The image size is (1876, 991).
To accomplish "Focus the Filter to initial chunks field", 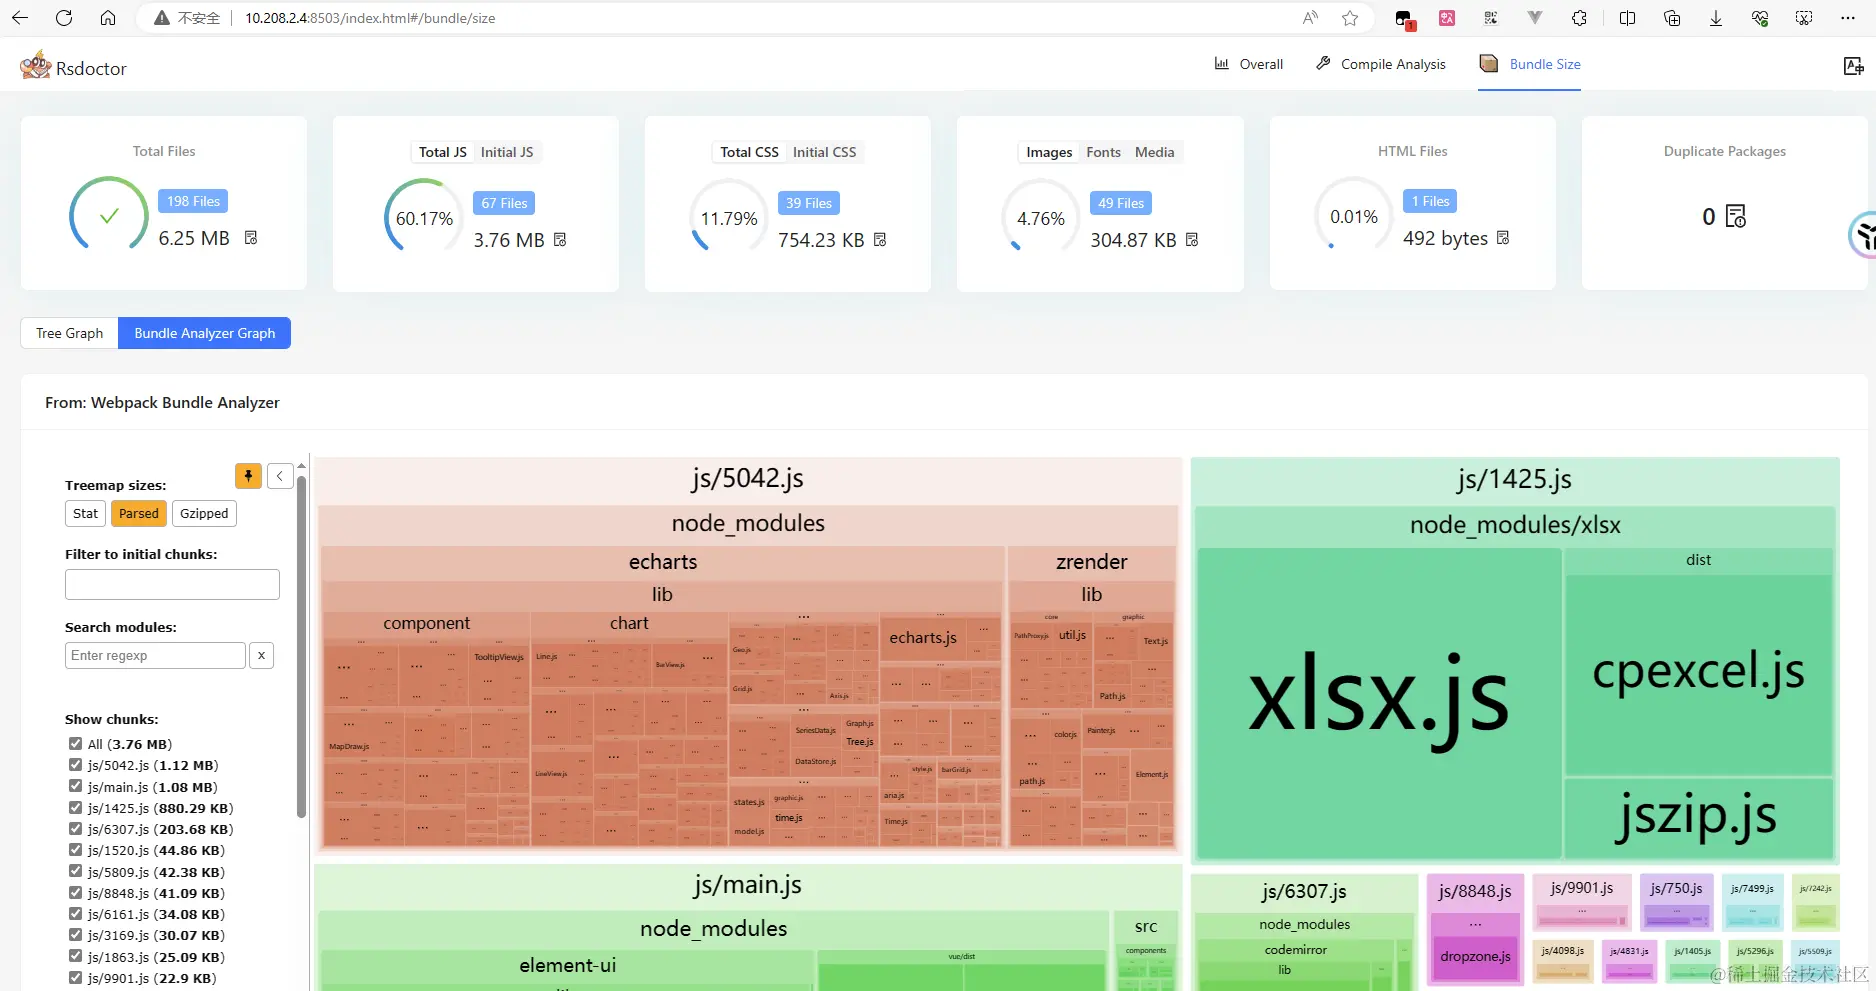I will [x=172, y=585].
